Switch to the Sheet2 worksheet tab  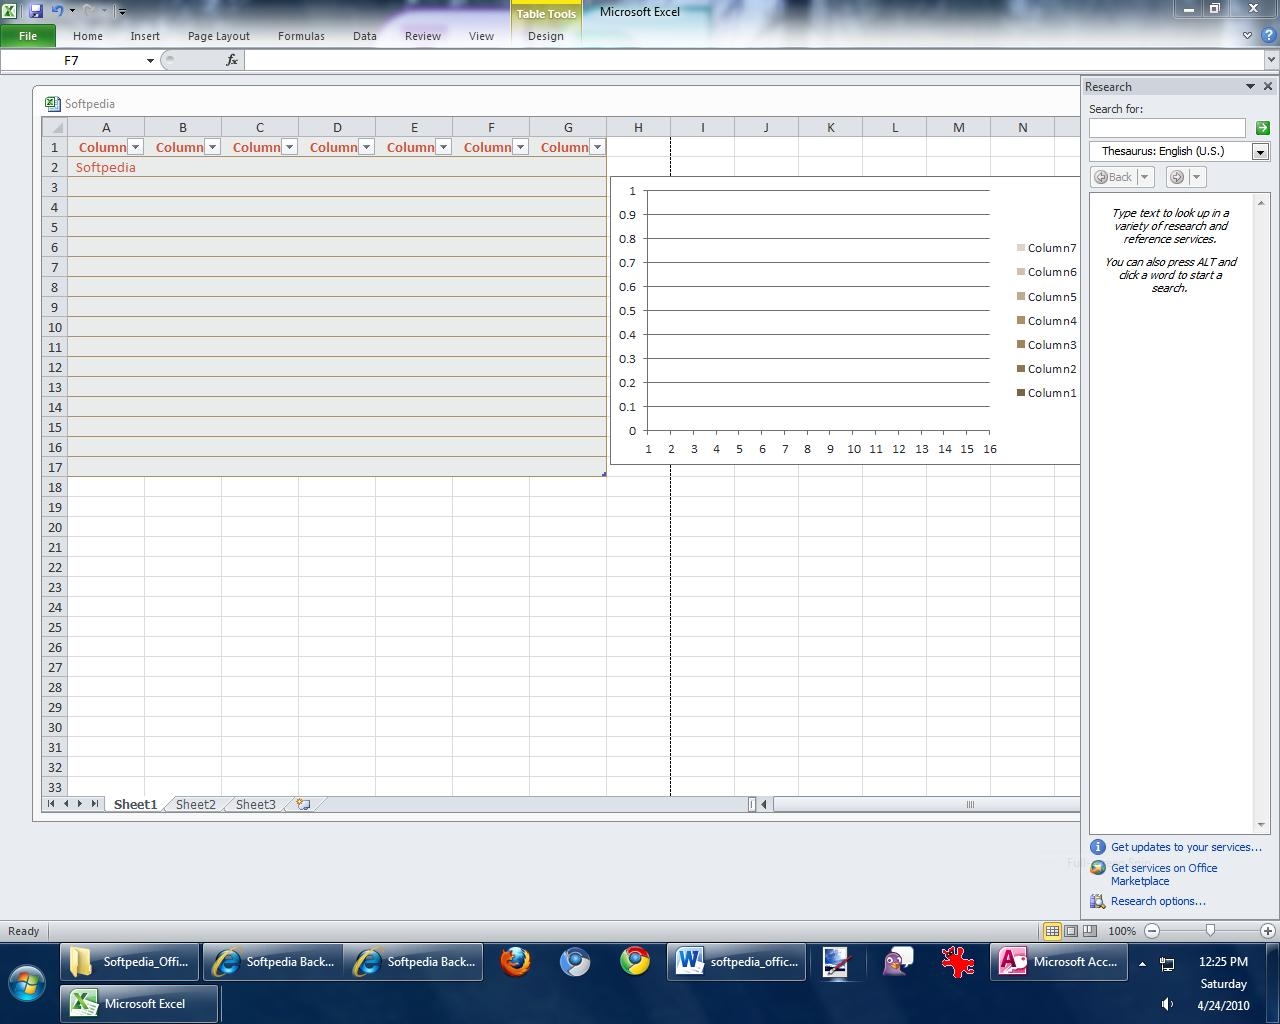coord(195,804)
